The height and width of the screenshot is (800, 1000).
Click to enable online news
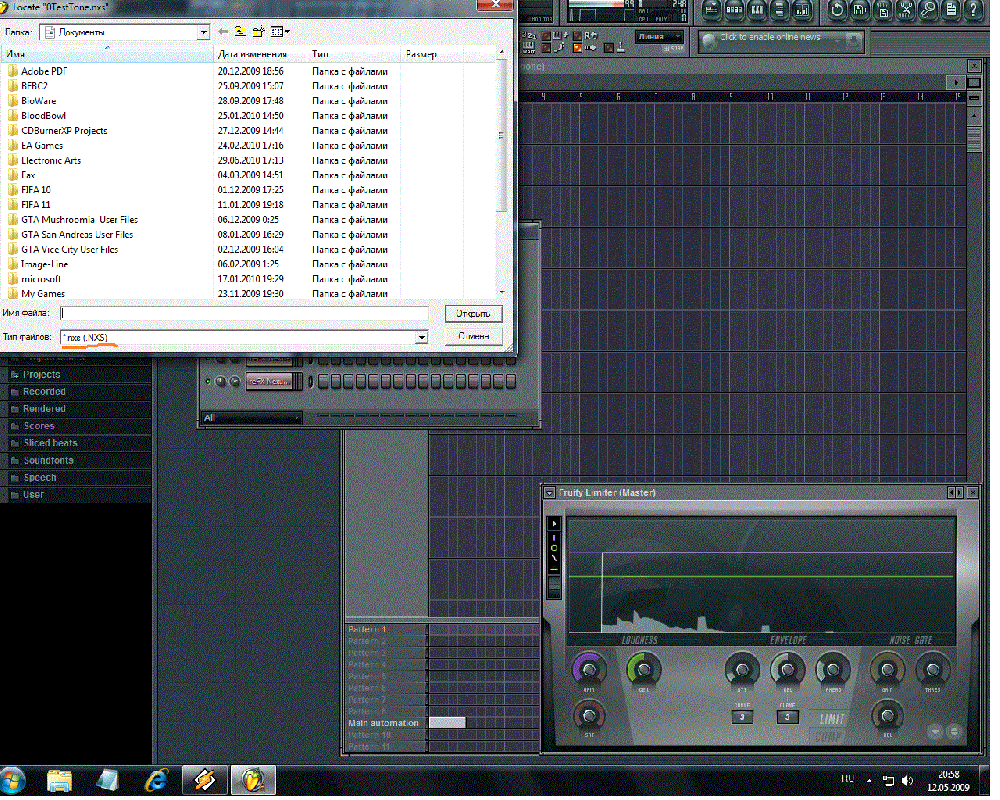pyautogui.click(x=770, y=37)
